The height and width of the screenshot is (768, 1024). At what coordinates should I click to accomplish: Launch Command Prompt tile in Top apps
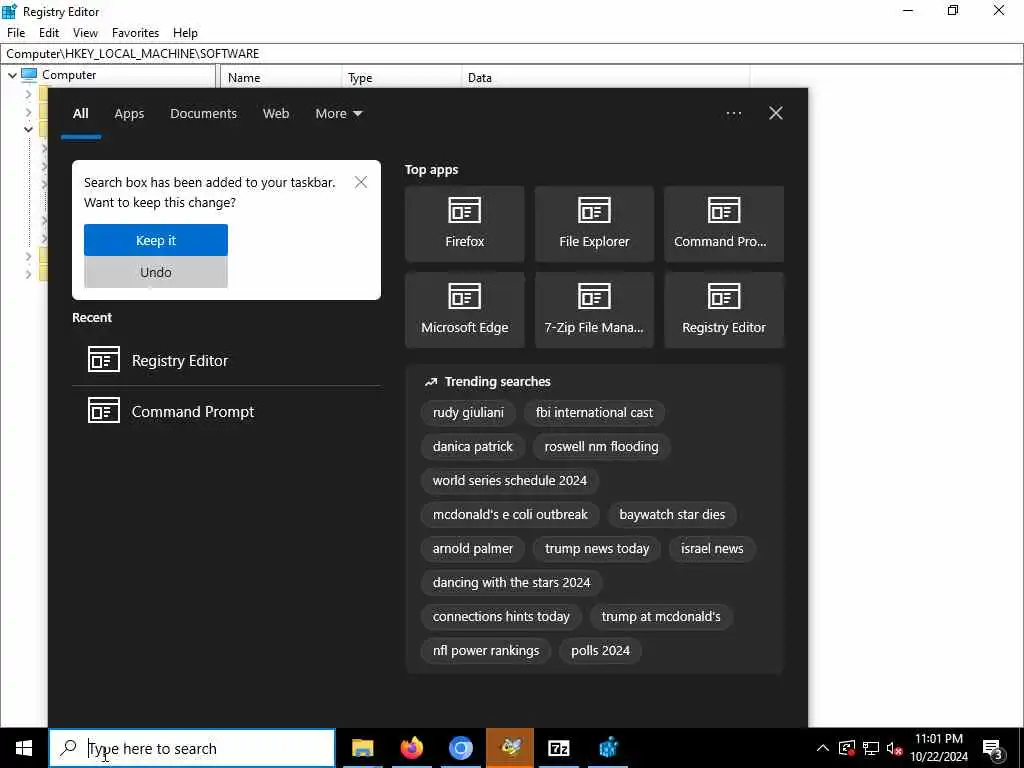tap(724, 224)
